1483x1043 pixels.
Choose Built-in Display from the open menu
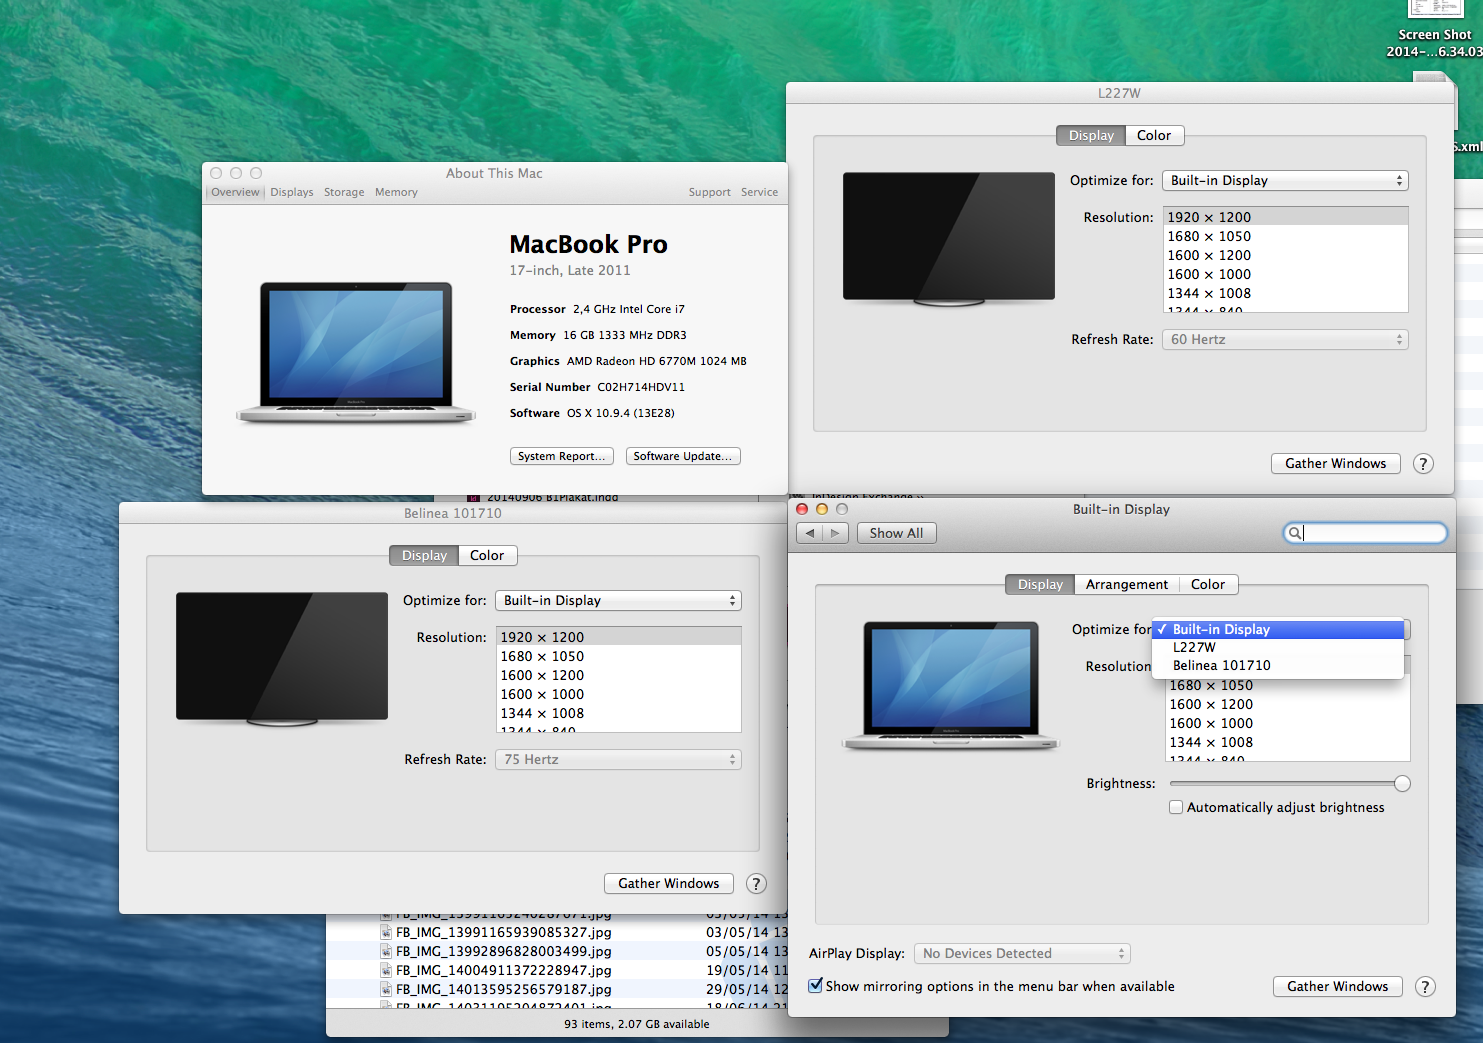(x=1278, y=629)
